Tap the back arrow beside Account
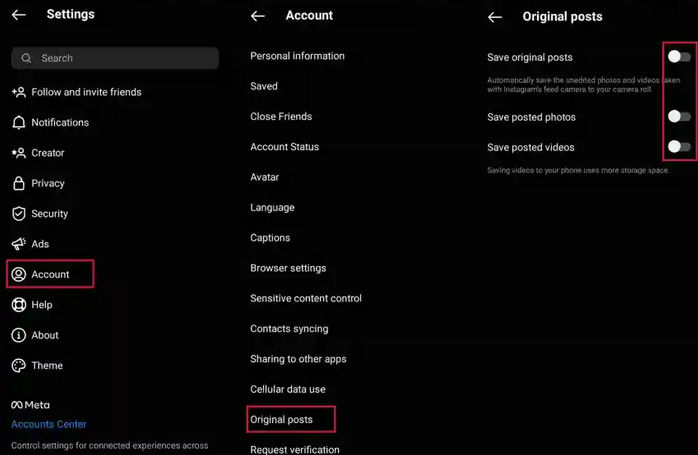The width and height of the screenshot is (698, 455). click(257, 16)
